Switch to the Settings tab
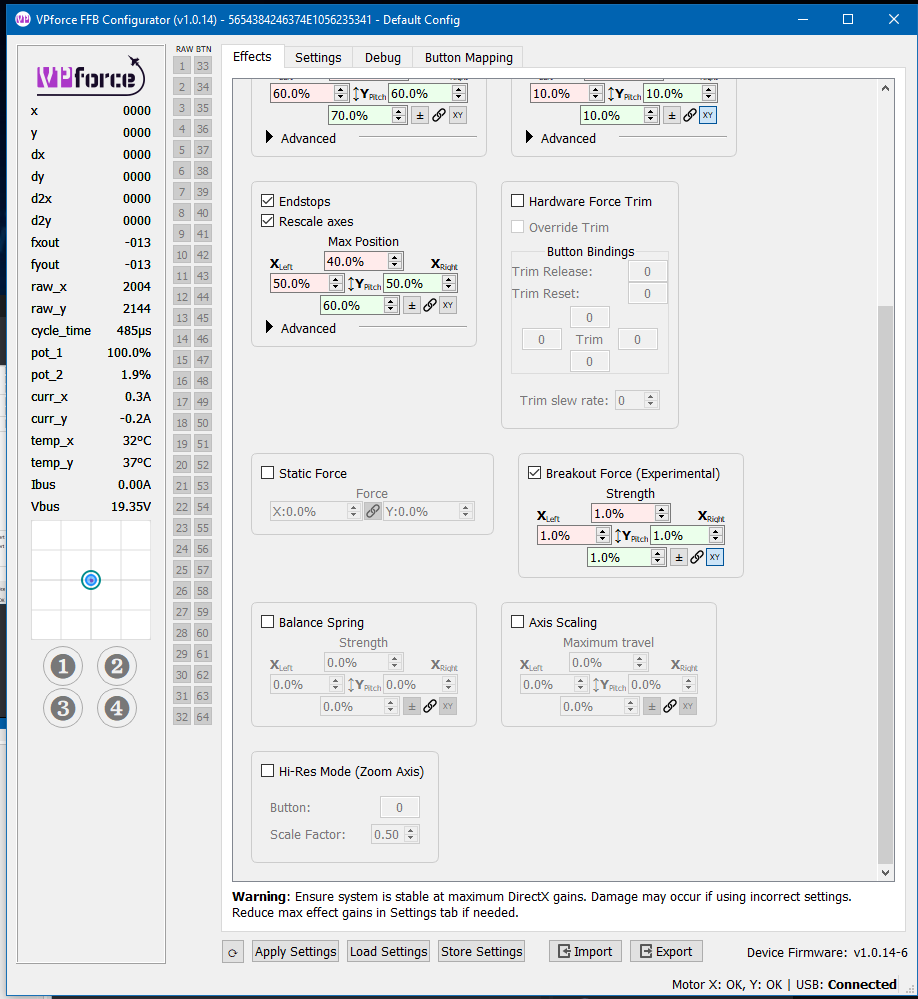This screenshot has width=918, height=999. point(318,57)
